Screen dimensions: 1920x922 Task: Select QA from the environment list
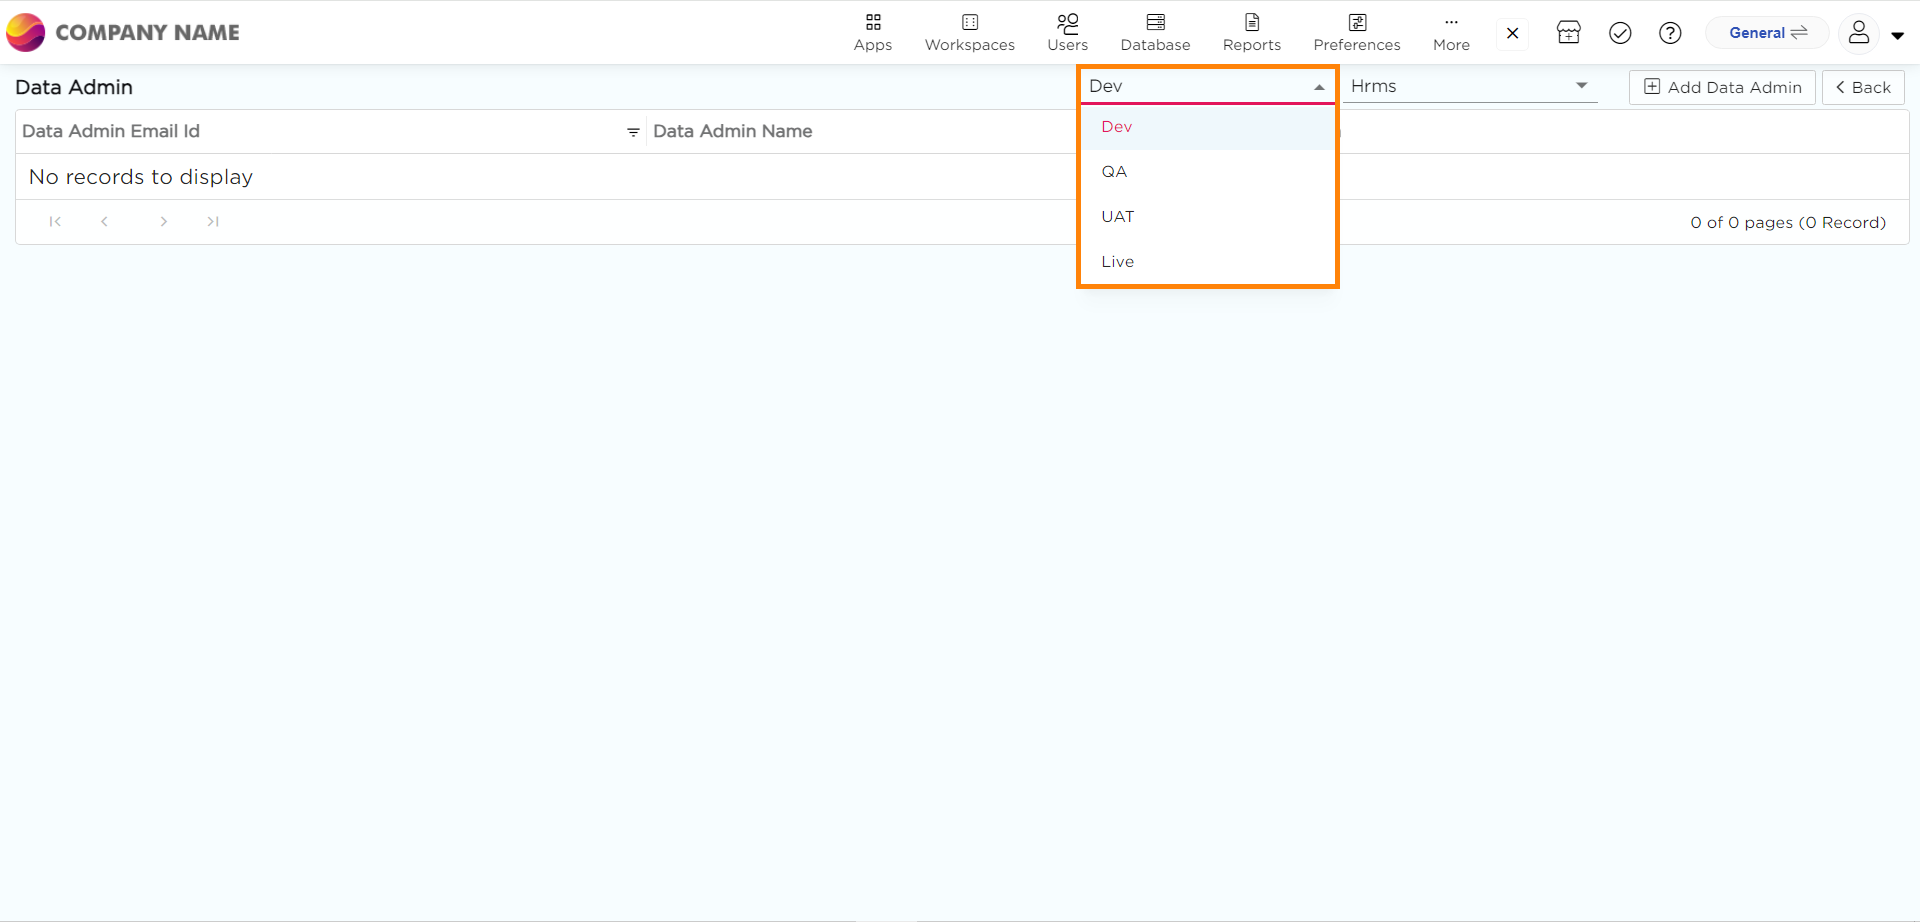pyautogui.click(x=1114, y=172)
